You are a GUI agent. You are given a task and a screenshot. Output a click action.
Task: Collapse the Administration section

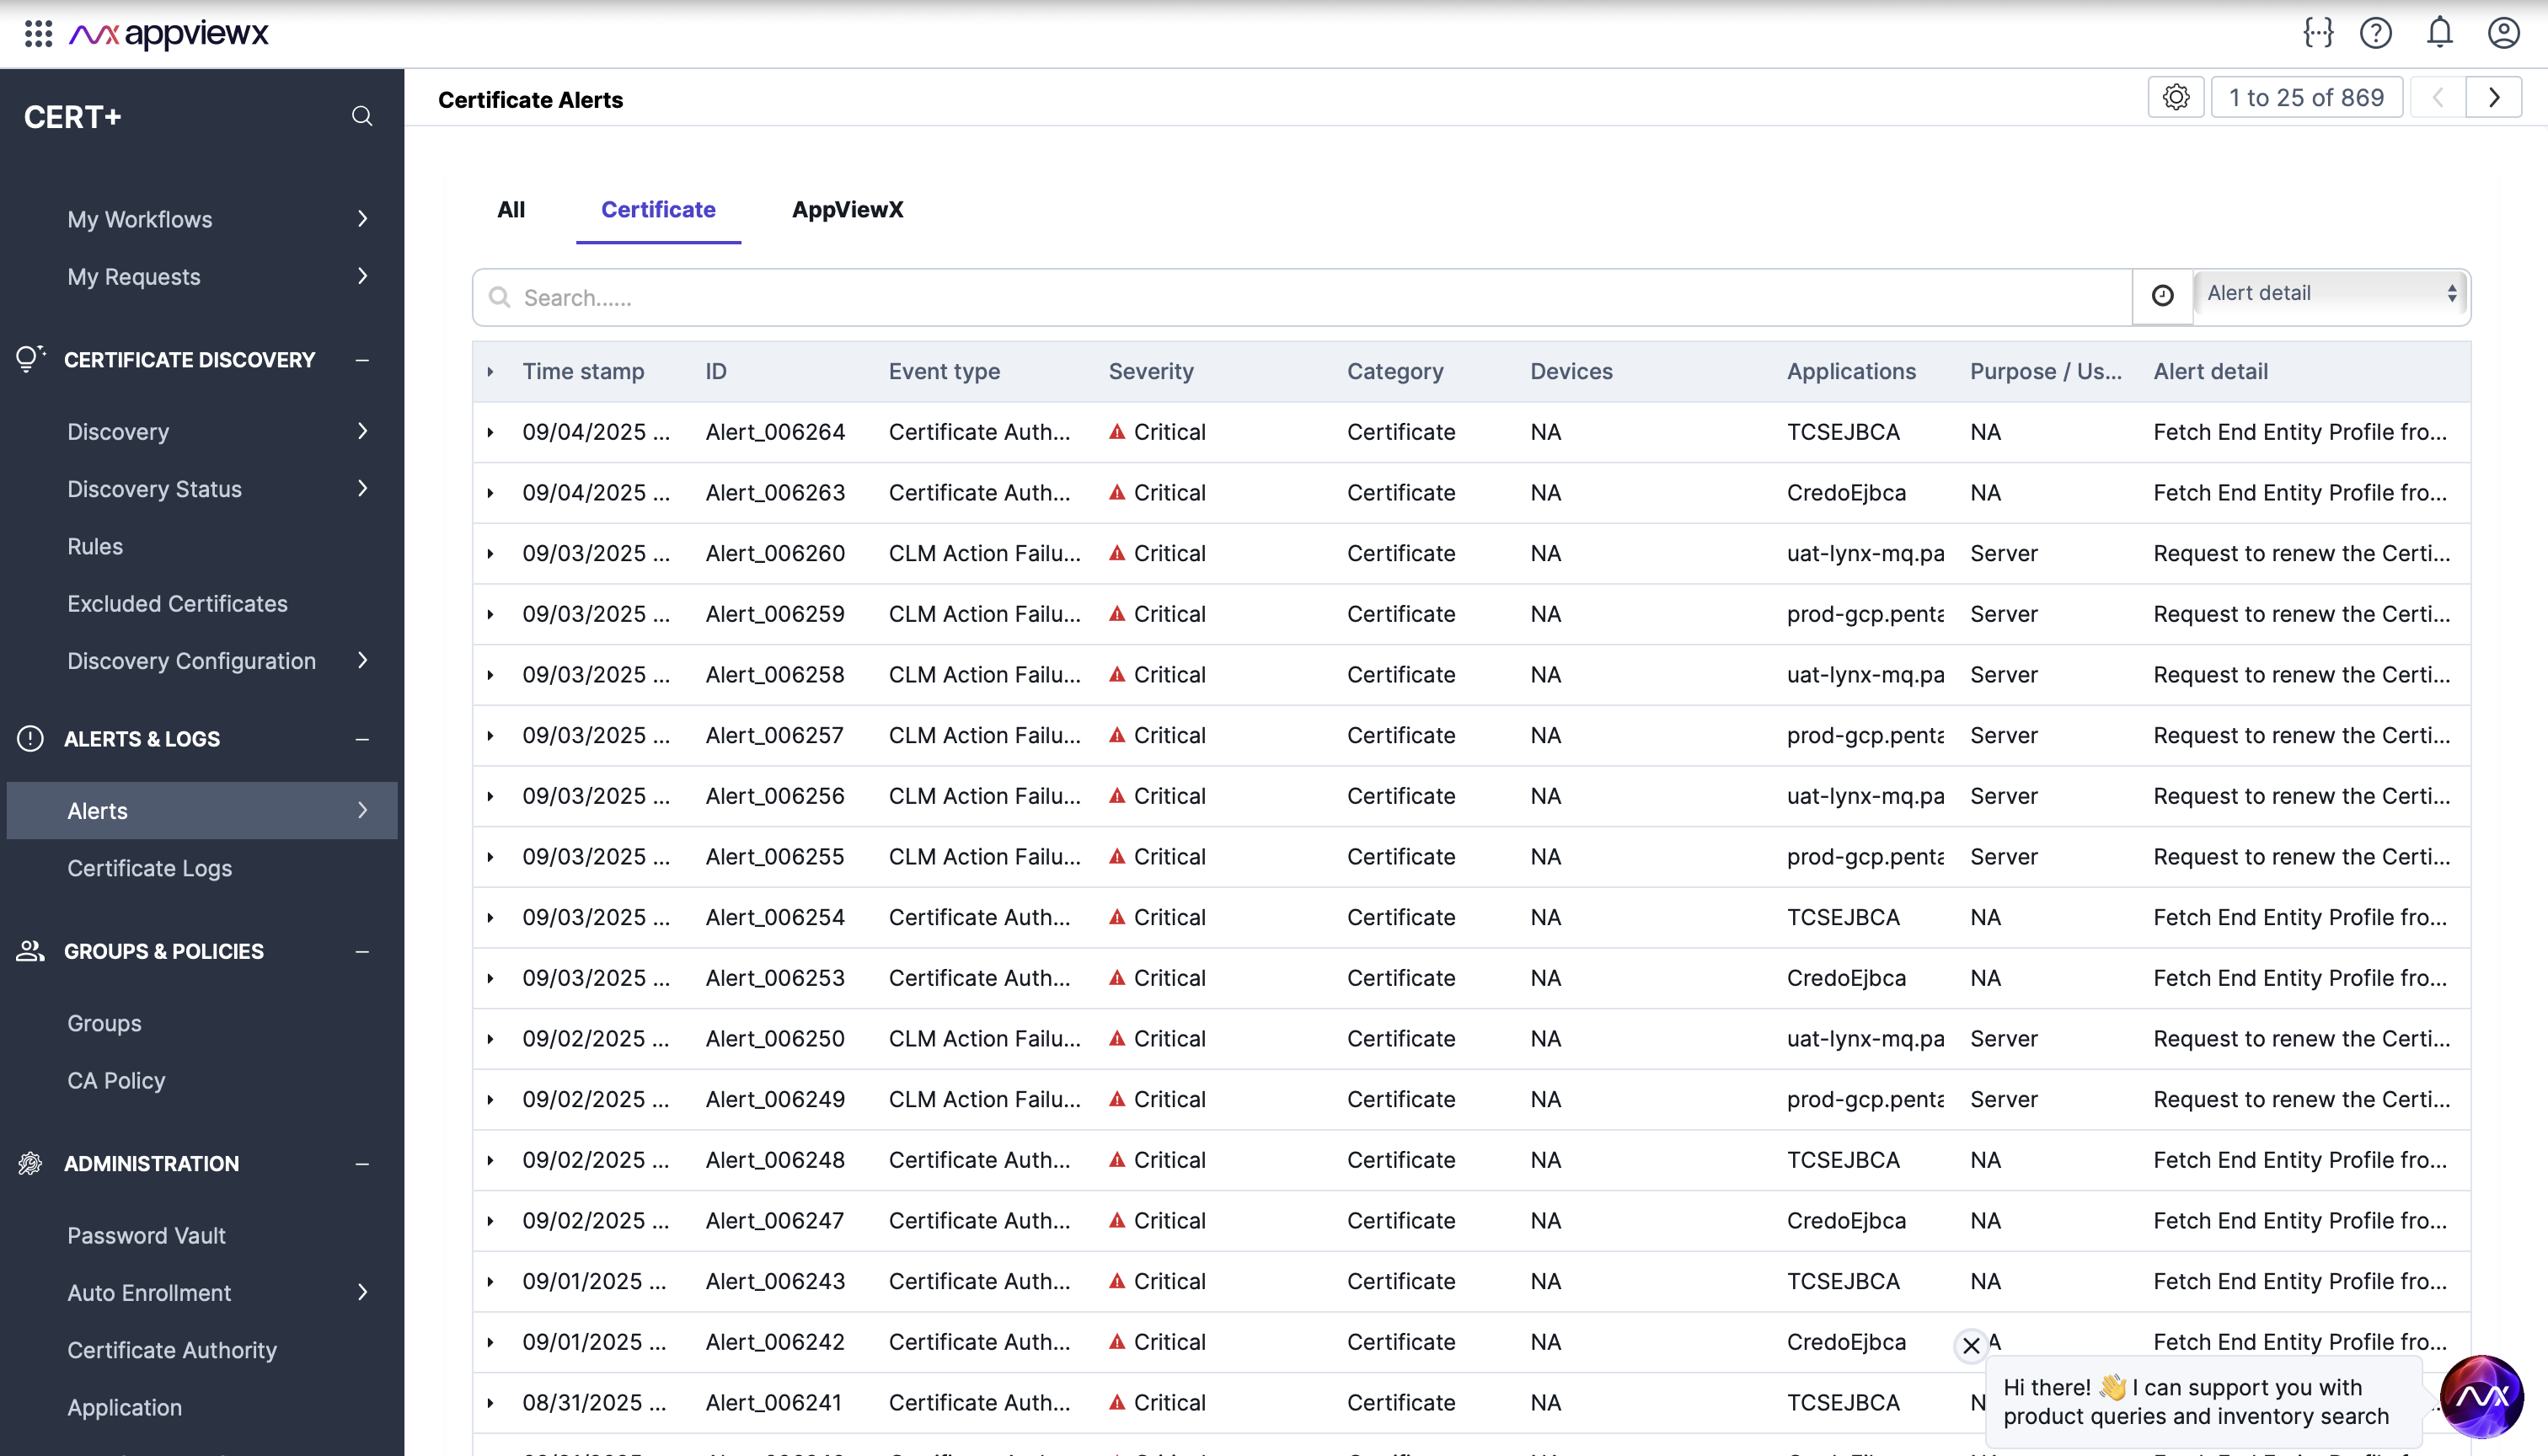click(x=362, y=1163)
